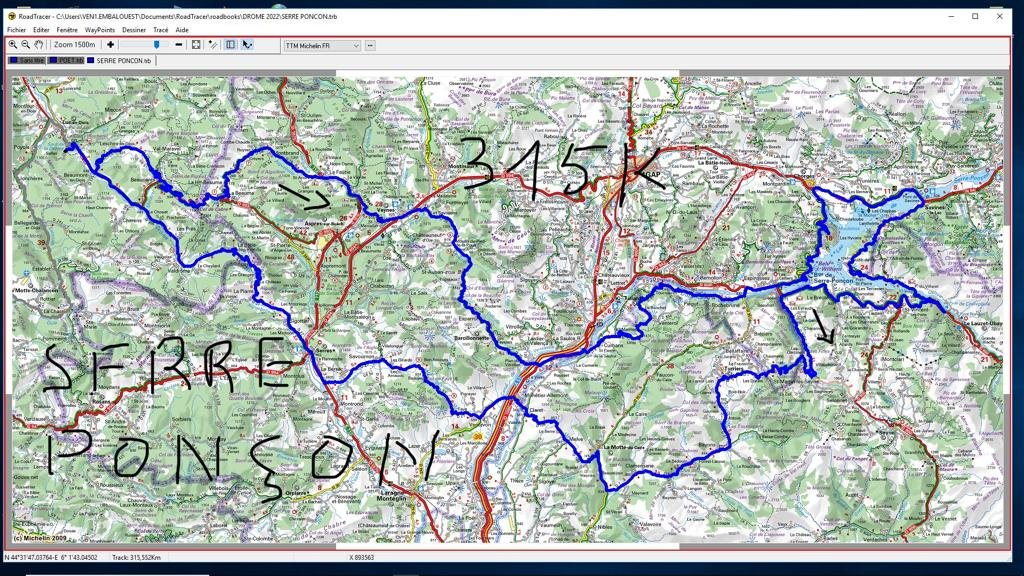Maximize the RoadTracer window
1024x576 pixels.
(975, 16)
